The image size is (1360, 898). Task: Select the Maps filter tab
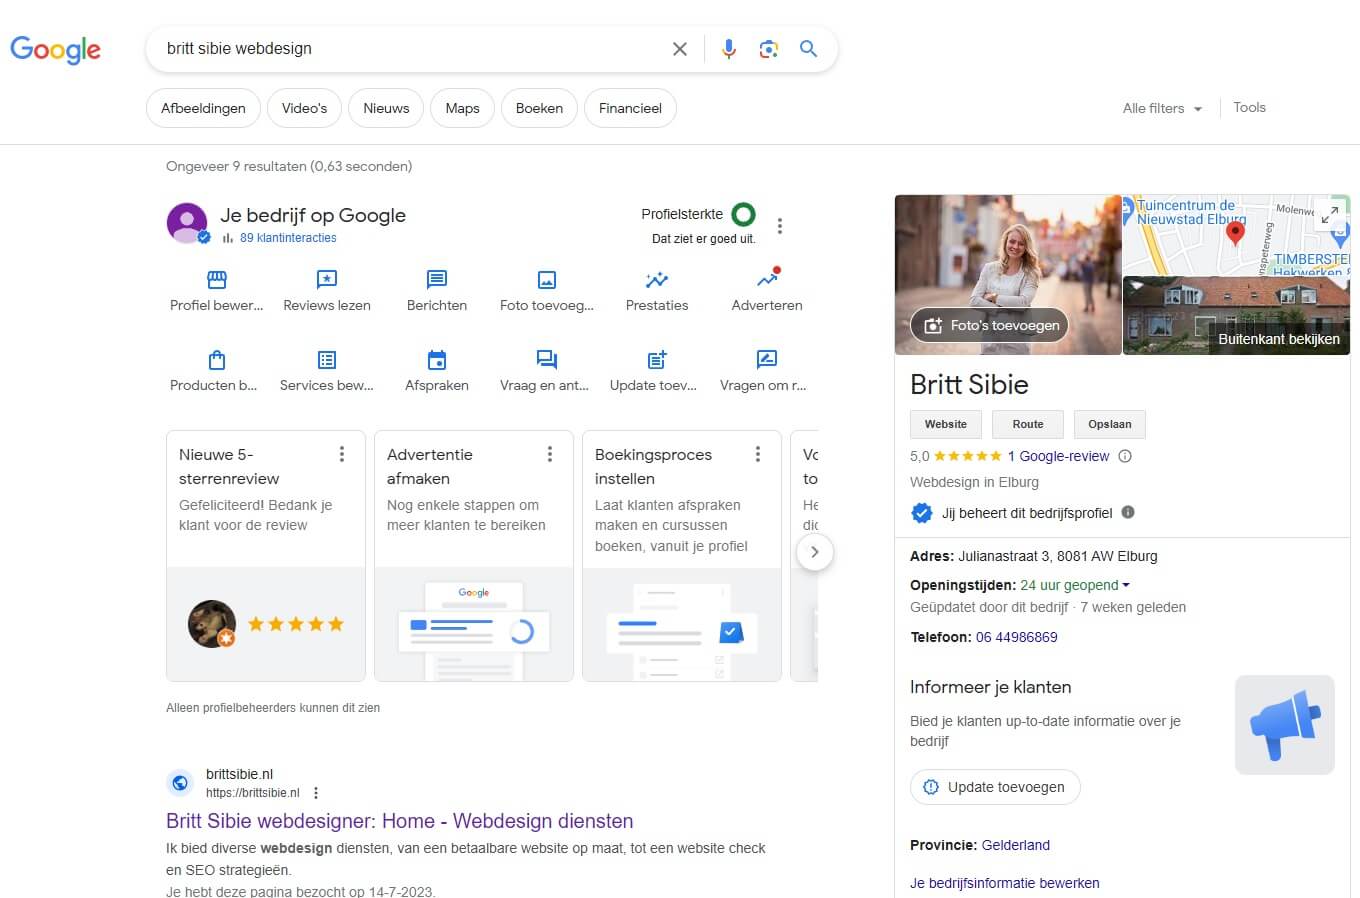pos(462,108)
